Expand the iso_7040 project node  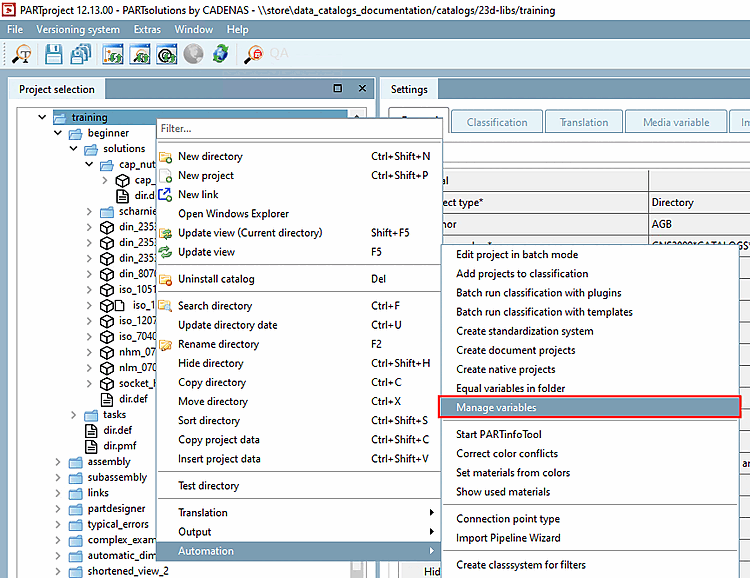click(x=89, y=336)
